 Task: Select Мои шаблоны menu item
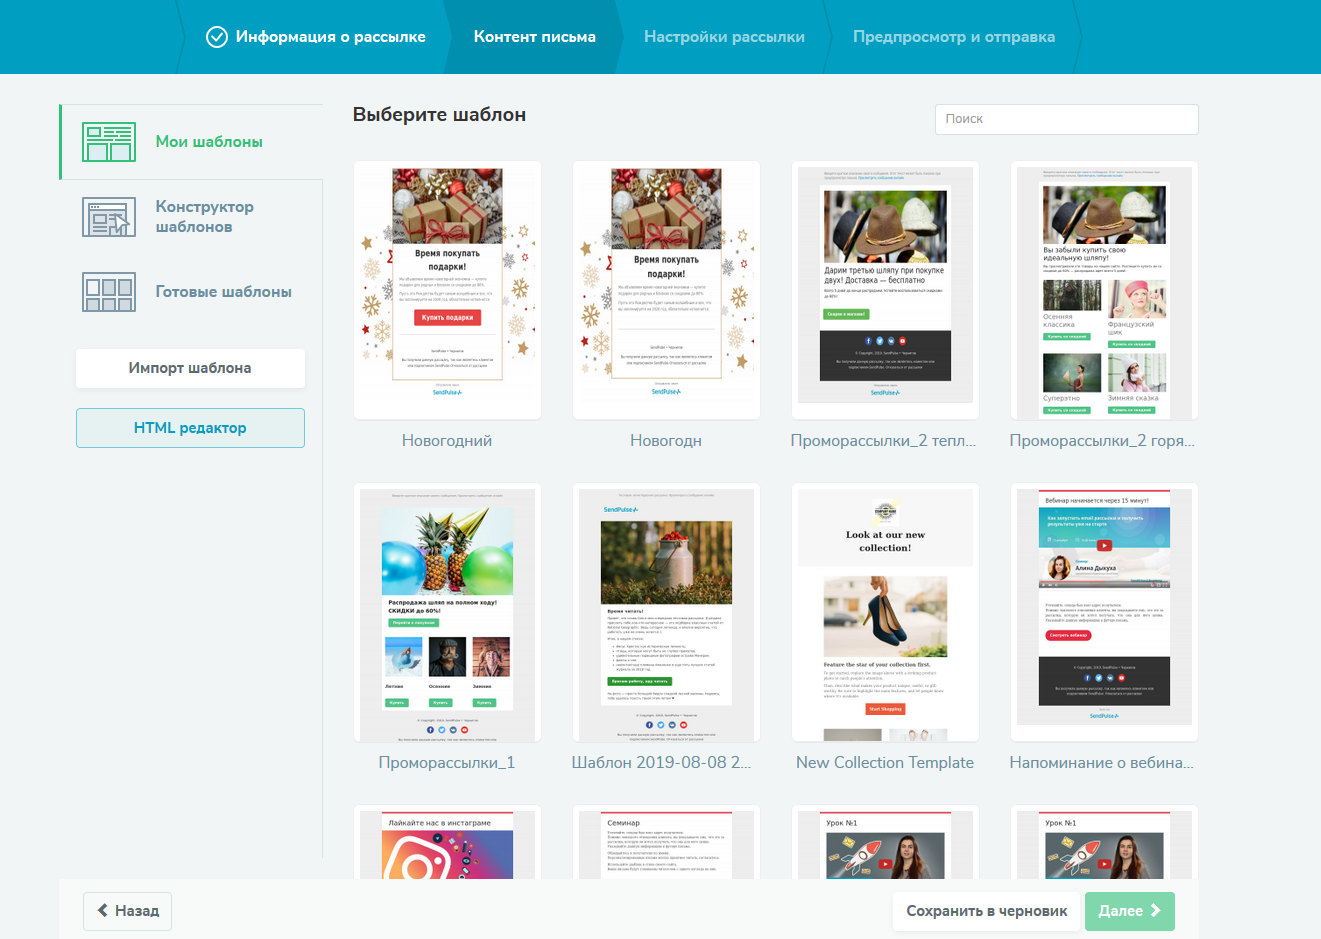pos(191,142)
